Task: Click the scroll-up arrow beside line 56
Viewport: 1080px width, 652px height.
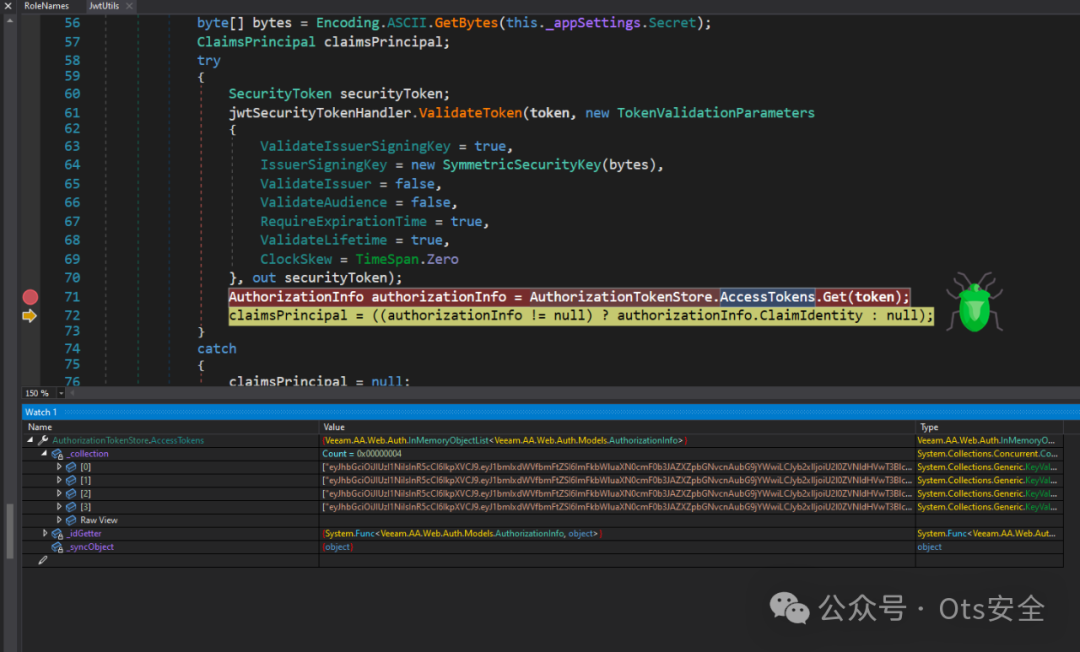Action: (x=10, y=21)
